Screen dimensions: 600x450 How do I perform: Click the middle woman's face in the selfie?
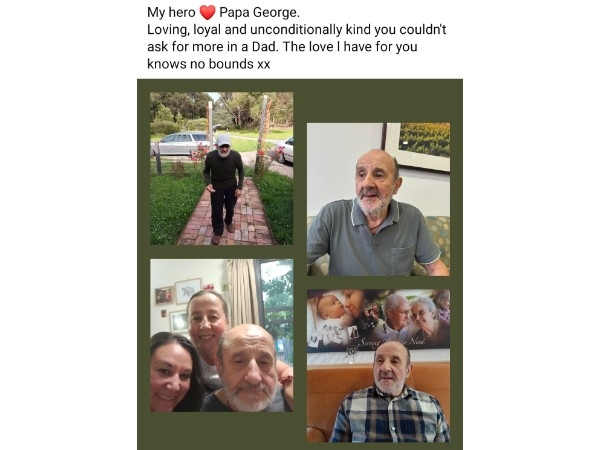(x=207, y=320)
